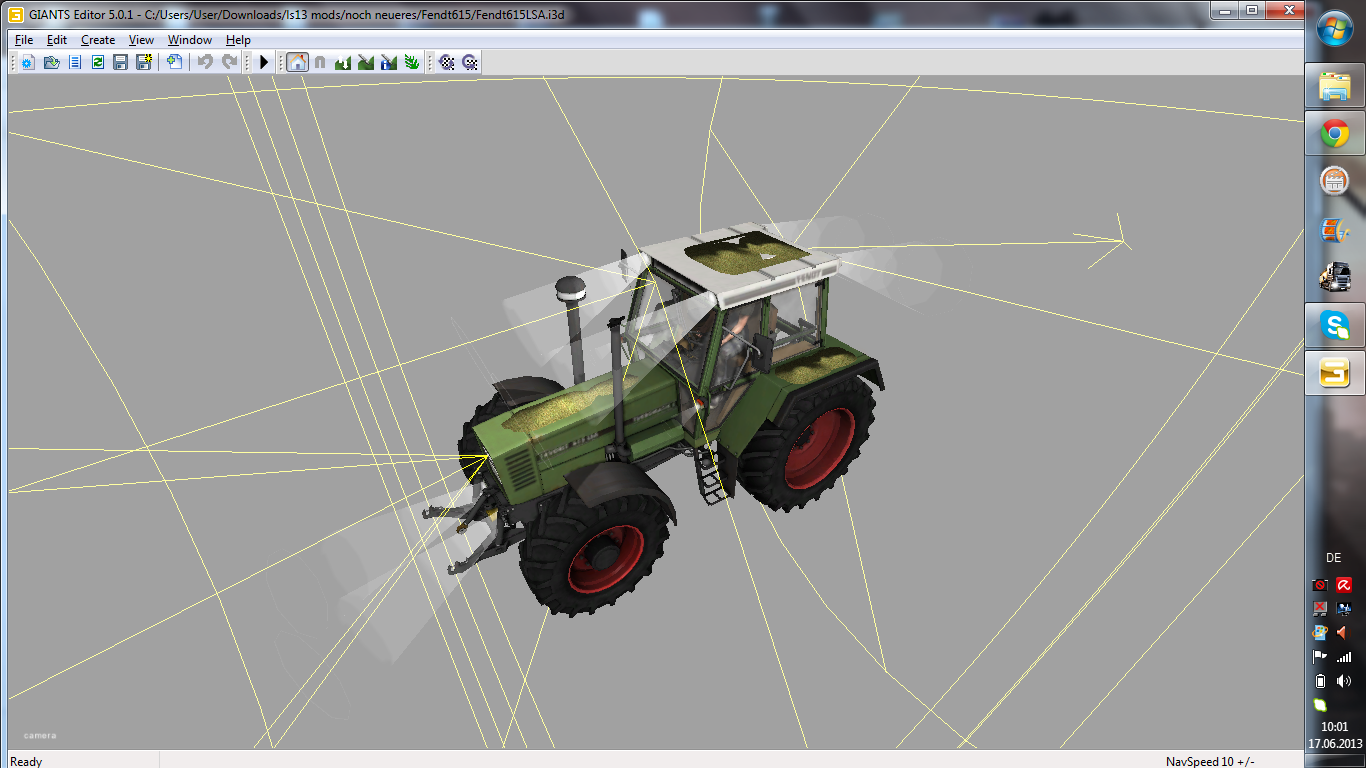Open the clapperboard app in the taskbar
Screen dimensions: 1366x768
coord(1335,181)
